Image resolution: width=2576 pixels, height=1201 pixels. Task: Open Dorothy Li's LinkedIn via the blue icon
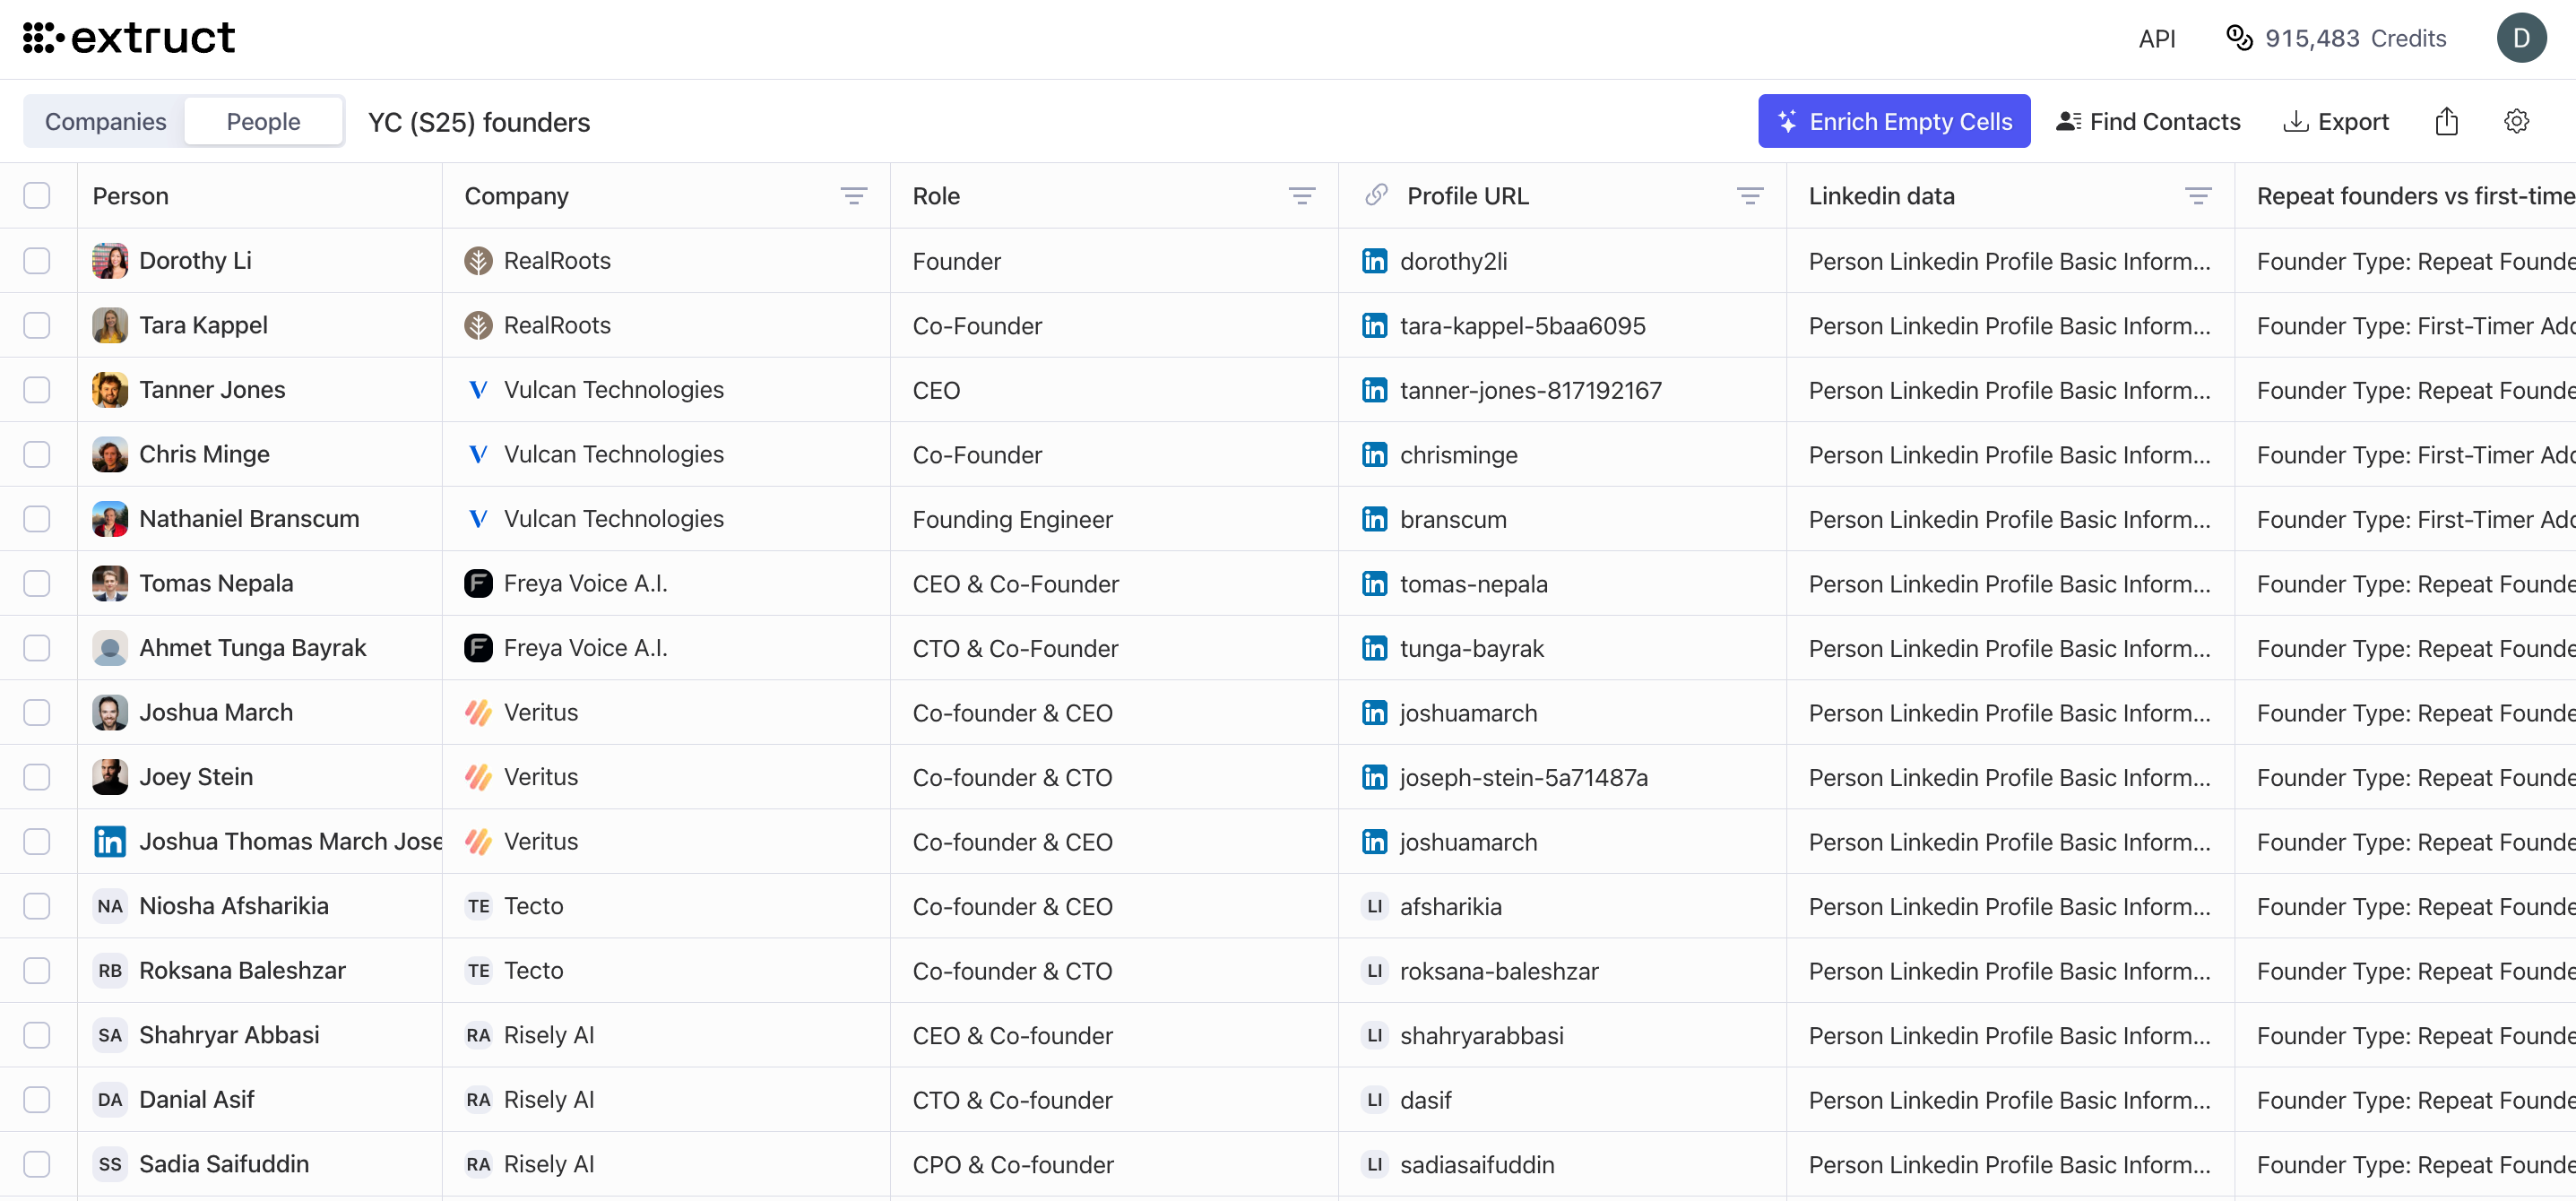click(x=1374, y=261)
